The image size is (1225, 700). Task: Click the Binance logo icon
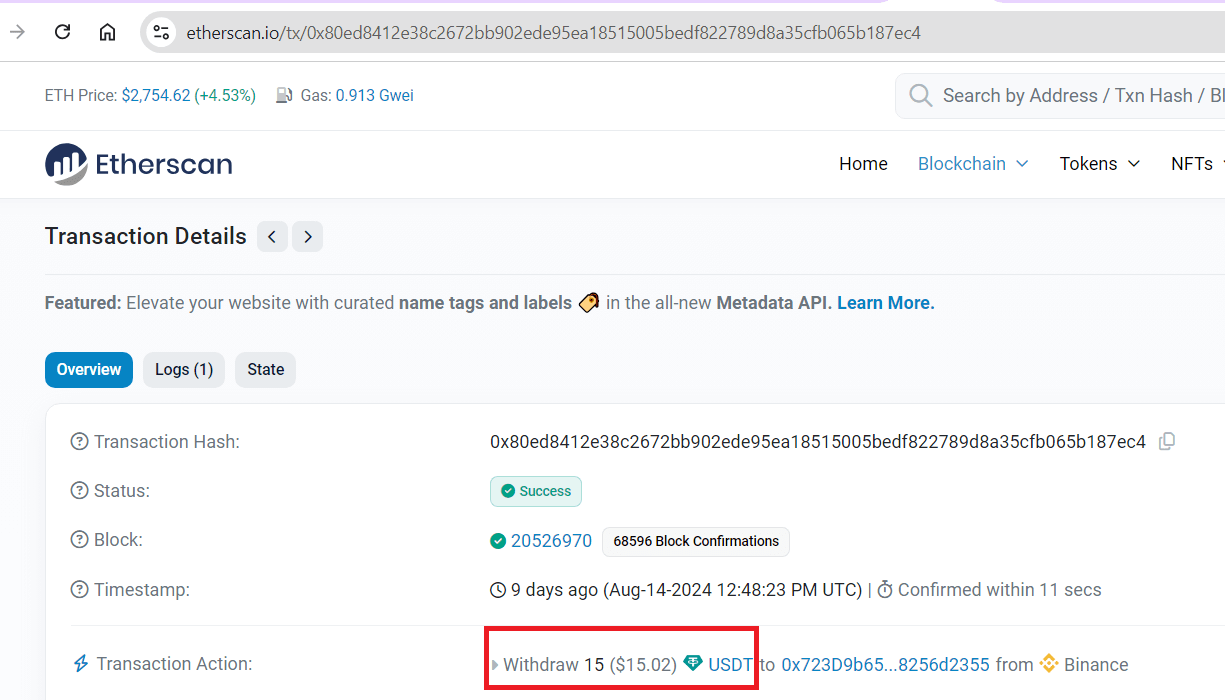1049,663
